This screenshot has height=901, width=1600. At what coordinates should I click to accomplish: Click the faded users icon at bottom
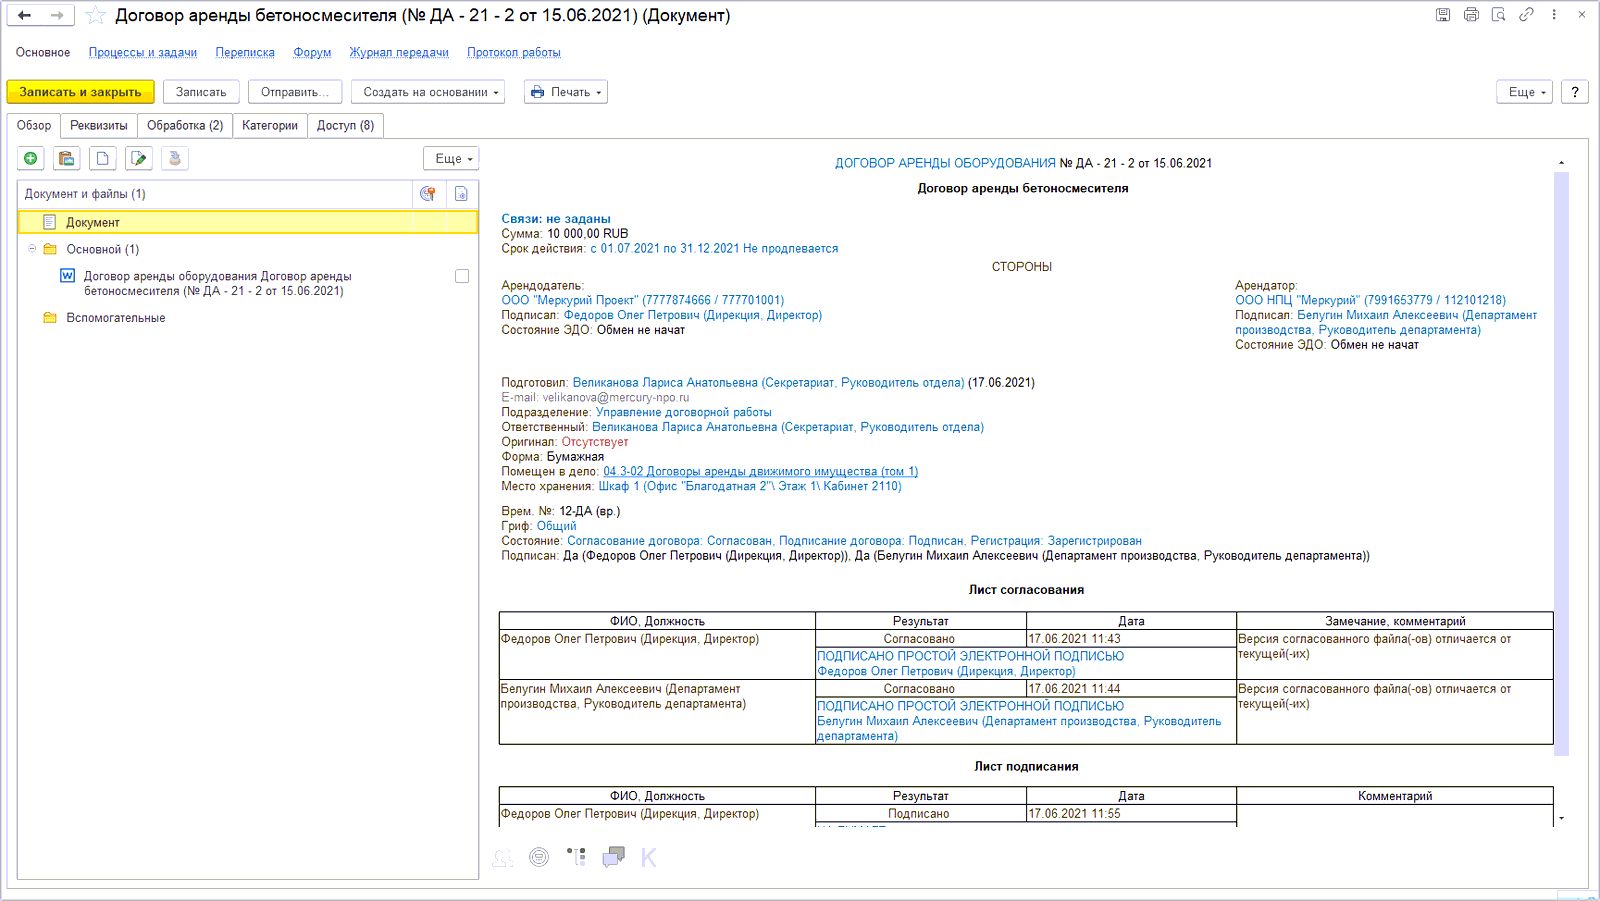tap(503, 857)
